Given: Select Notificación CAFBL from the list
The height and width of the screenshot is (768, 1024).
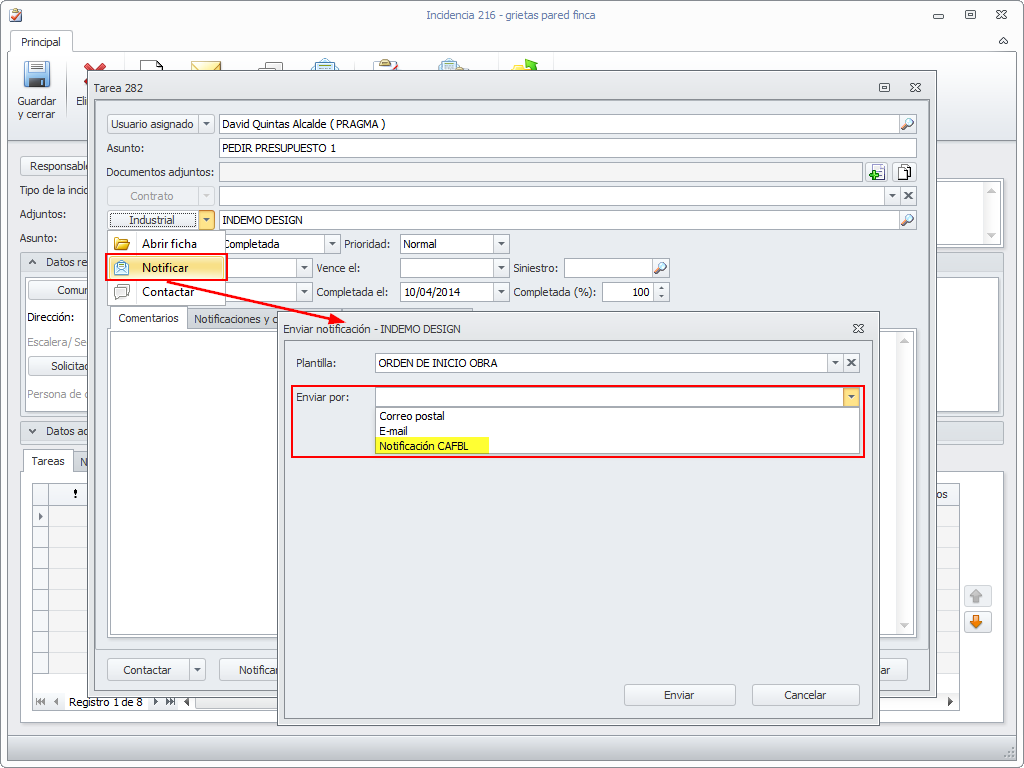Looking at the screenshot, I should point(424,446).
